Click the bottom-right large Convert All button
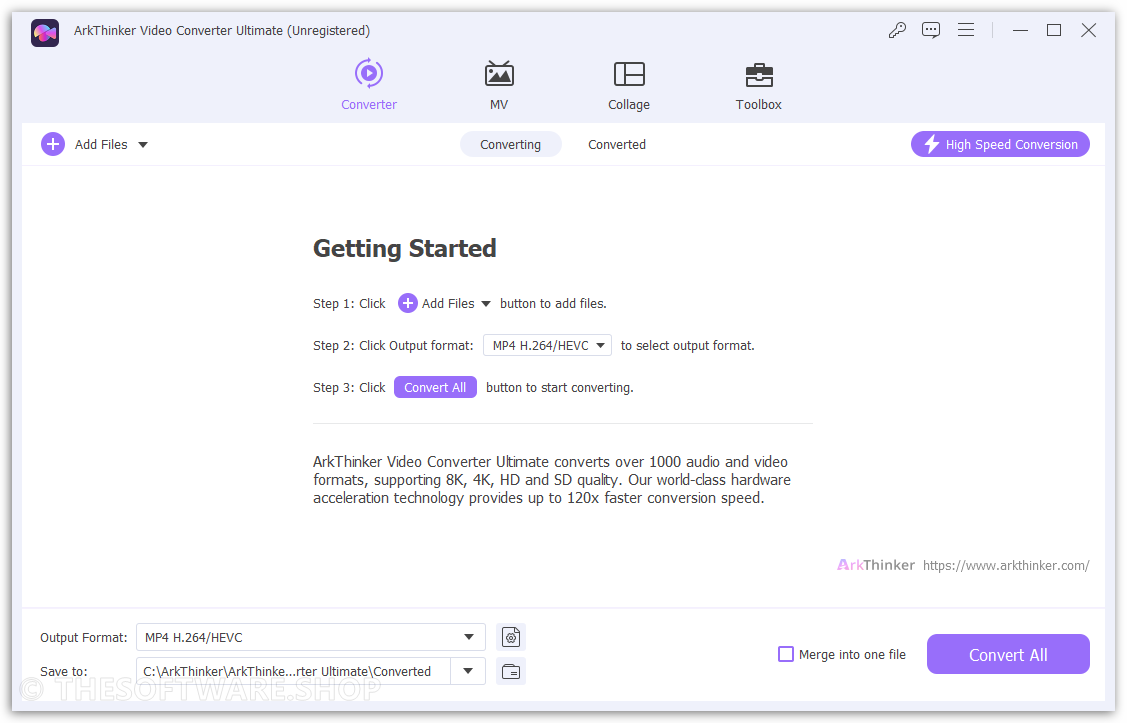The width and height of the screenshot is (1127, 723). [x=1008, y=654]
